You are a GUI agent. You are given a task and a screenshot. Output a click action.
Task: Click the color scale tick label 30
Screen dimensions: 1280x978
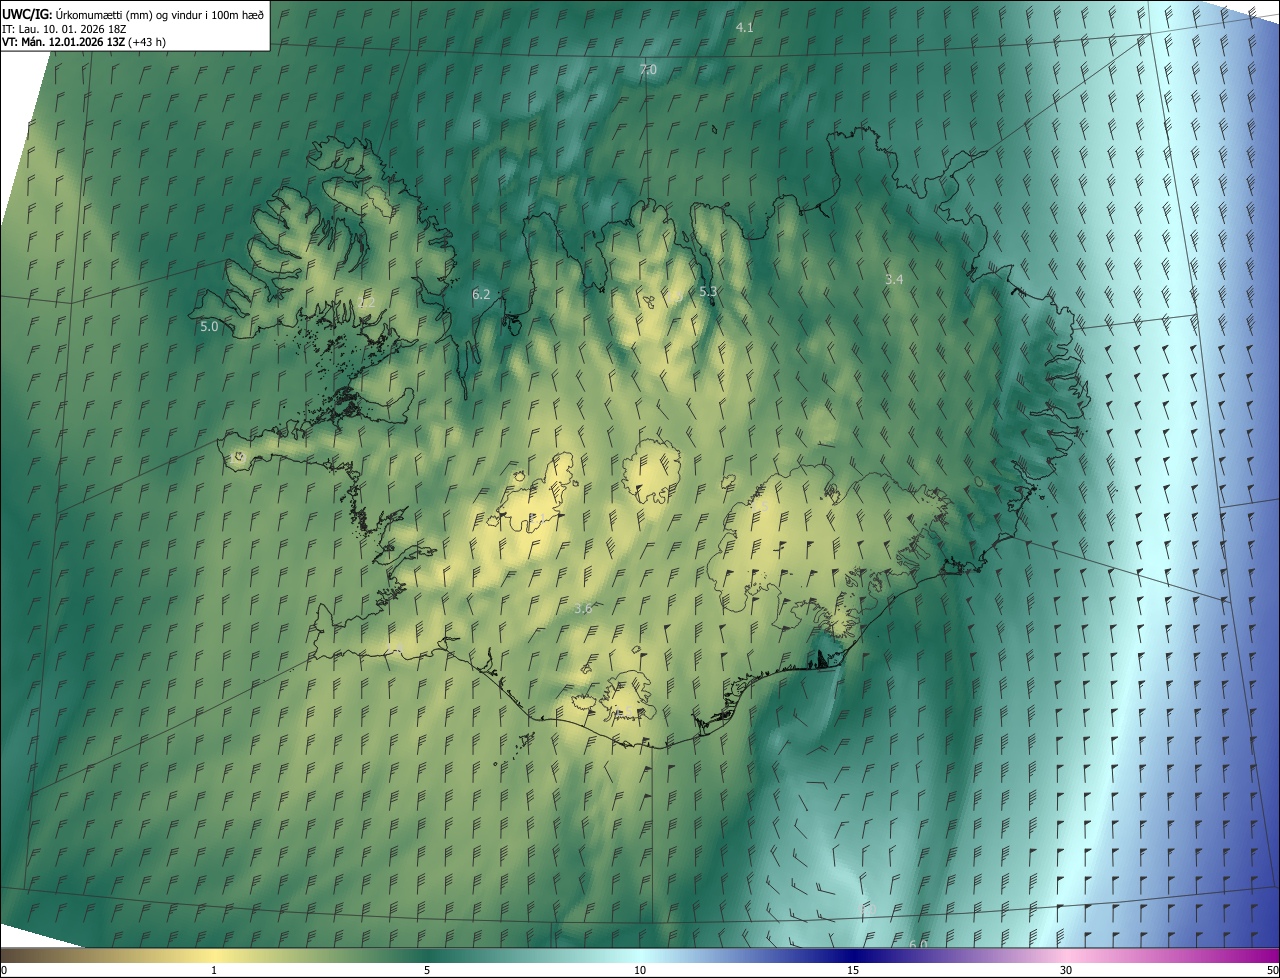coord(1066,970)
